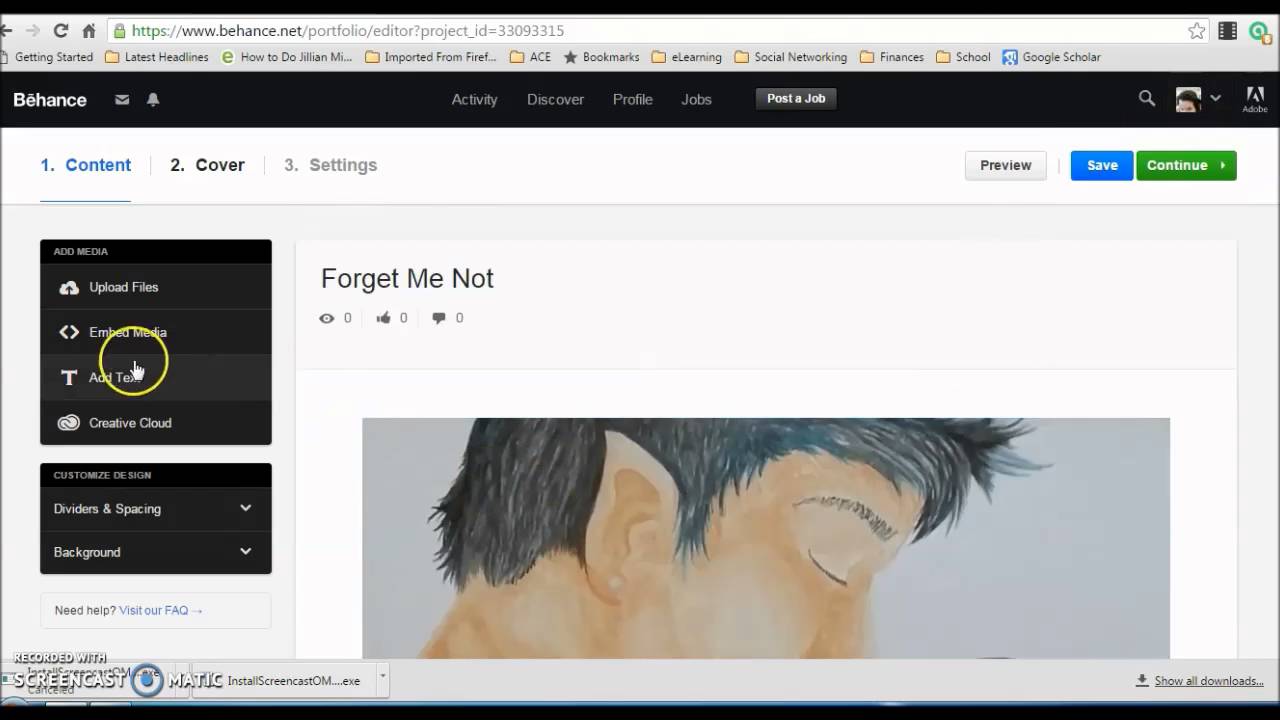The width and height of the screenshot is (1280, 720).
Task: Open the Jobs menu item
Action: pyautogui.click(x=696, y=99)
